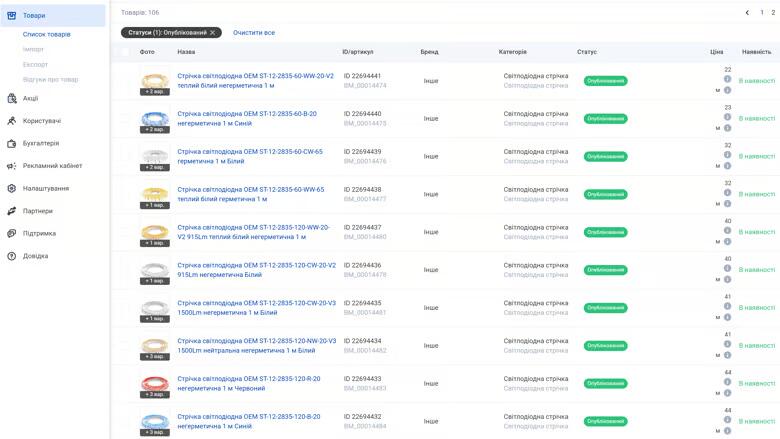
Task: Remove the Опублікований status filter chip
Action: [214, 33]
